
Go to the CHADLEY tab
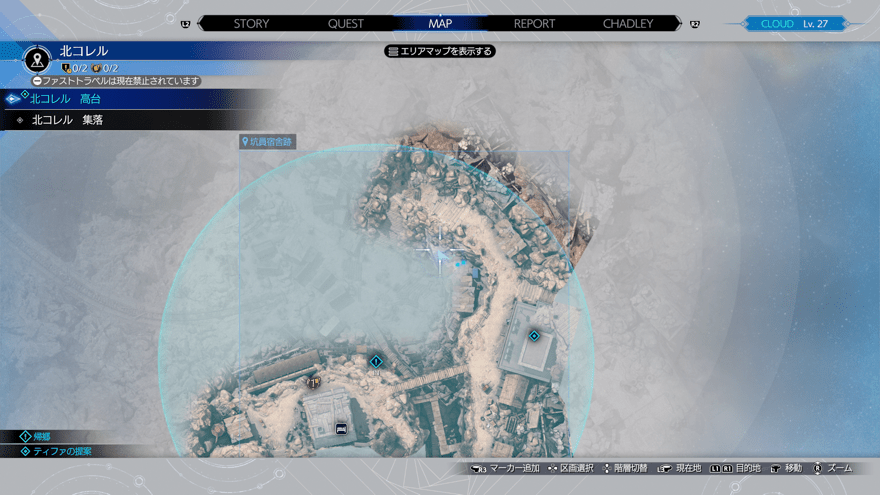click(x=628, y=23)
